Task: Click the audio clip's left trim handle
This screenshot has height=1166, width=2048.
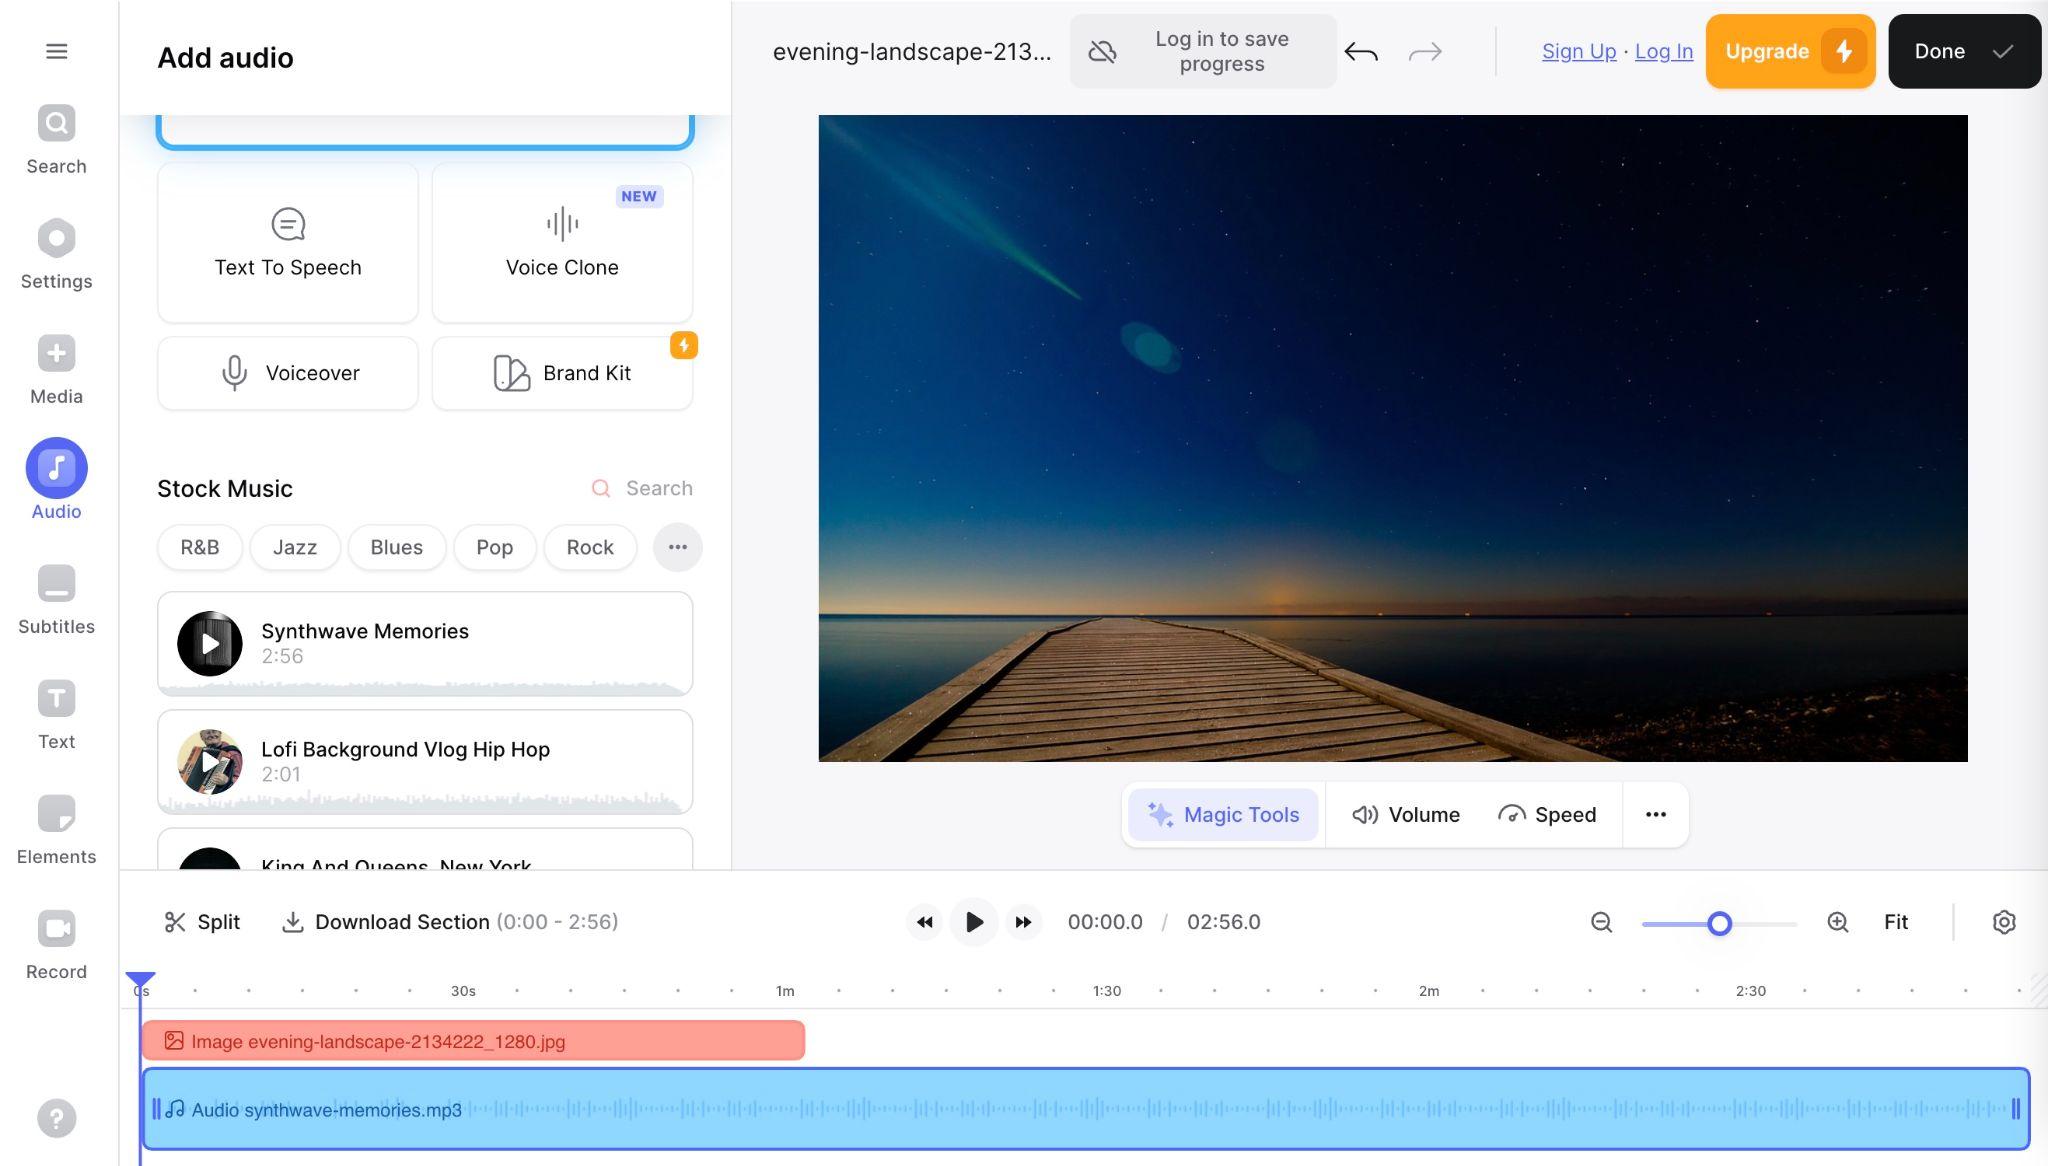Action: click(156, 1109)
